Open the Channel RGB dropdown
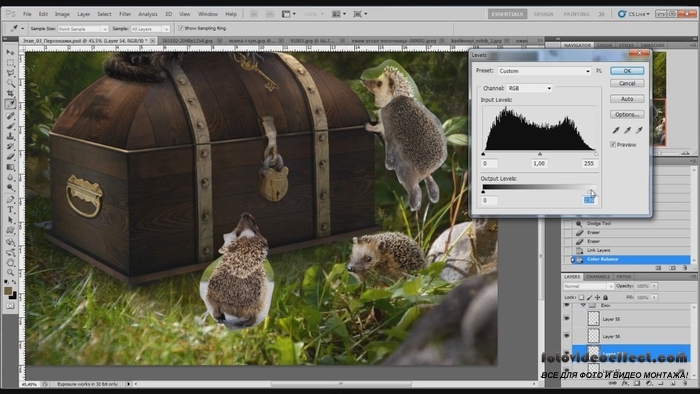The width and height of the screenshot is (700, 394). pyautogui.click(x=530, y=88)
